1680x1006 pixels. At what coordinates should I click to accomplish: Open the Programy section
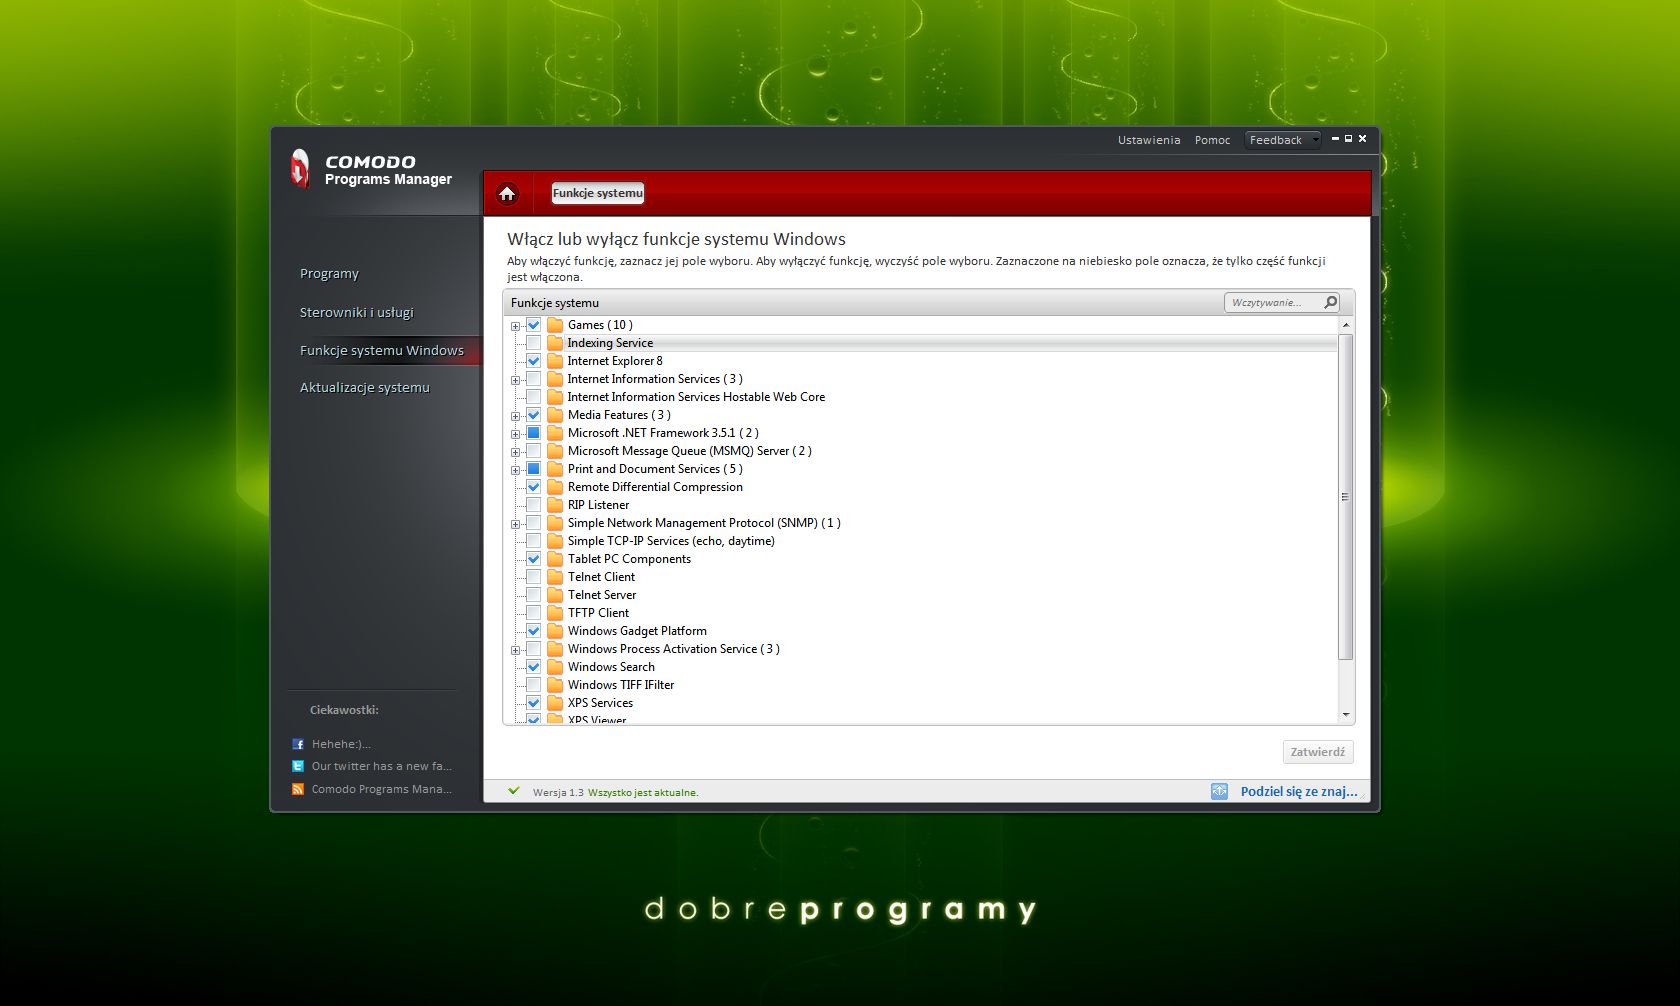tap(329, 274)
